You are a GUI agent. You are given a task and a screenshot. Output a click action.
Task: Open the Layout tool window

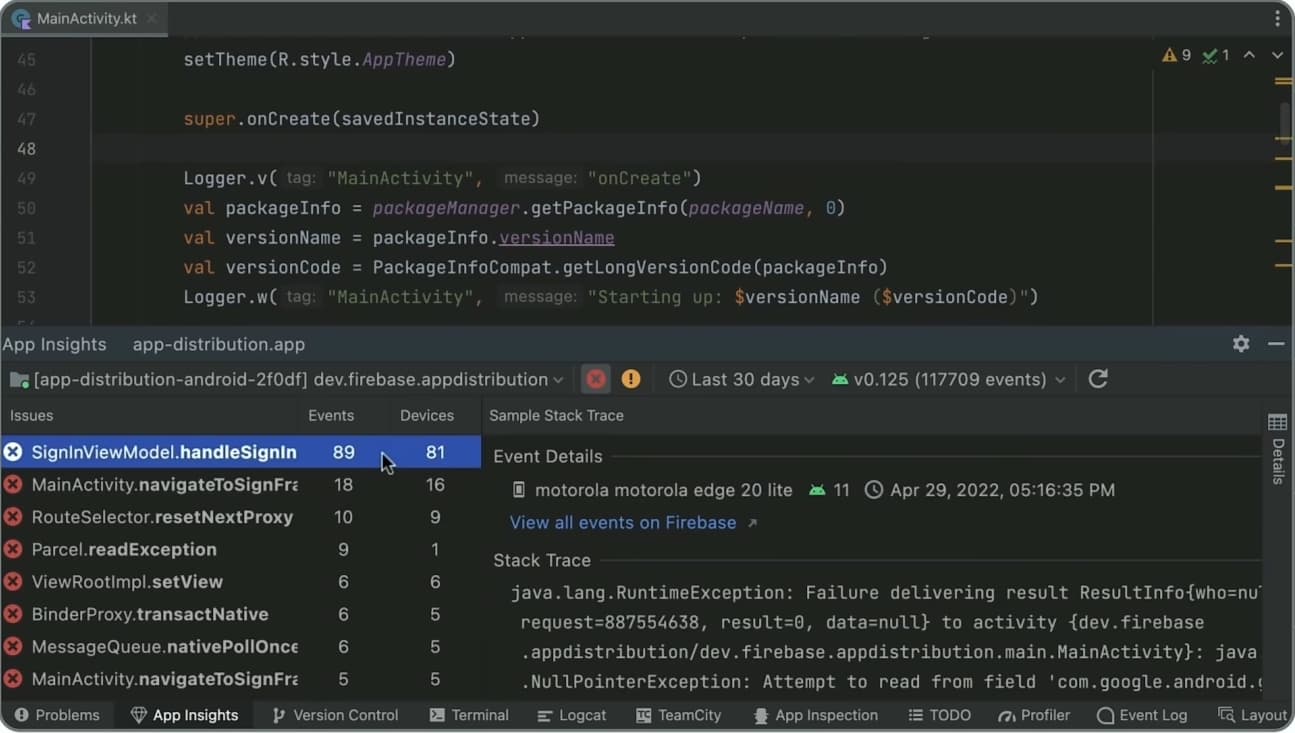[1253, 715]
